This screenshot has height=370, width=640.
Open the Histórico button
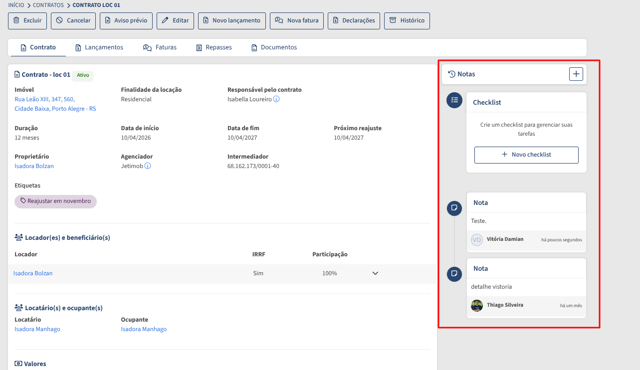(x=407, y=20)
